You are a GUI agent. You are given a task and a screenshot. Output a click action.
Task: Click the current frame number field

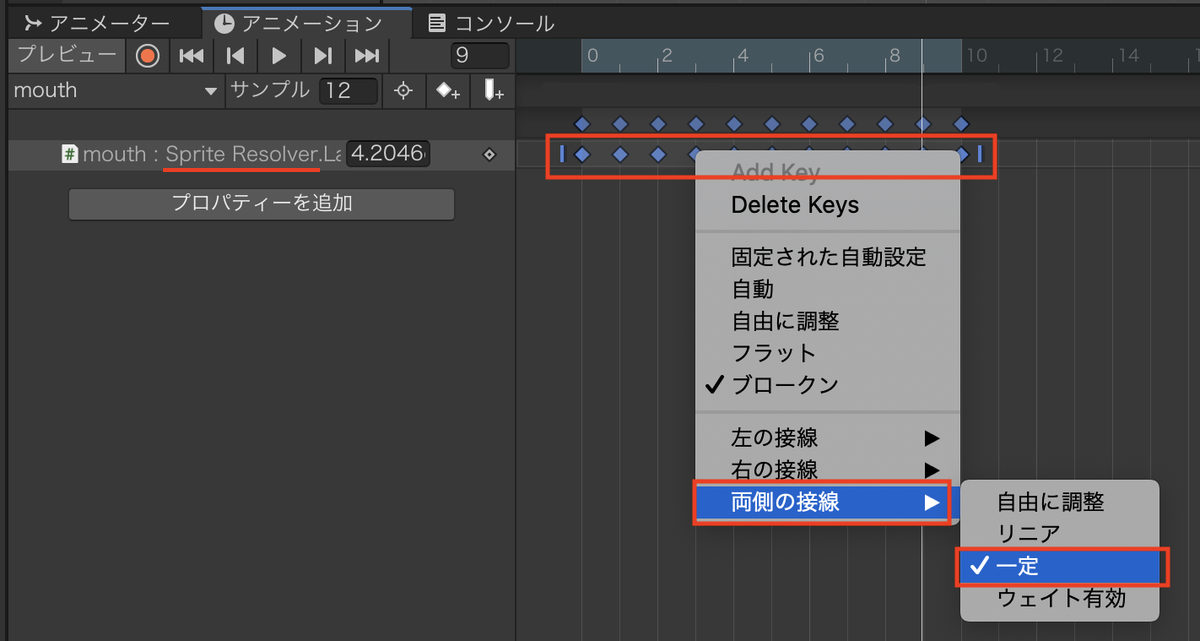click(479, 56)
